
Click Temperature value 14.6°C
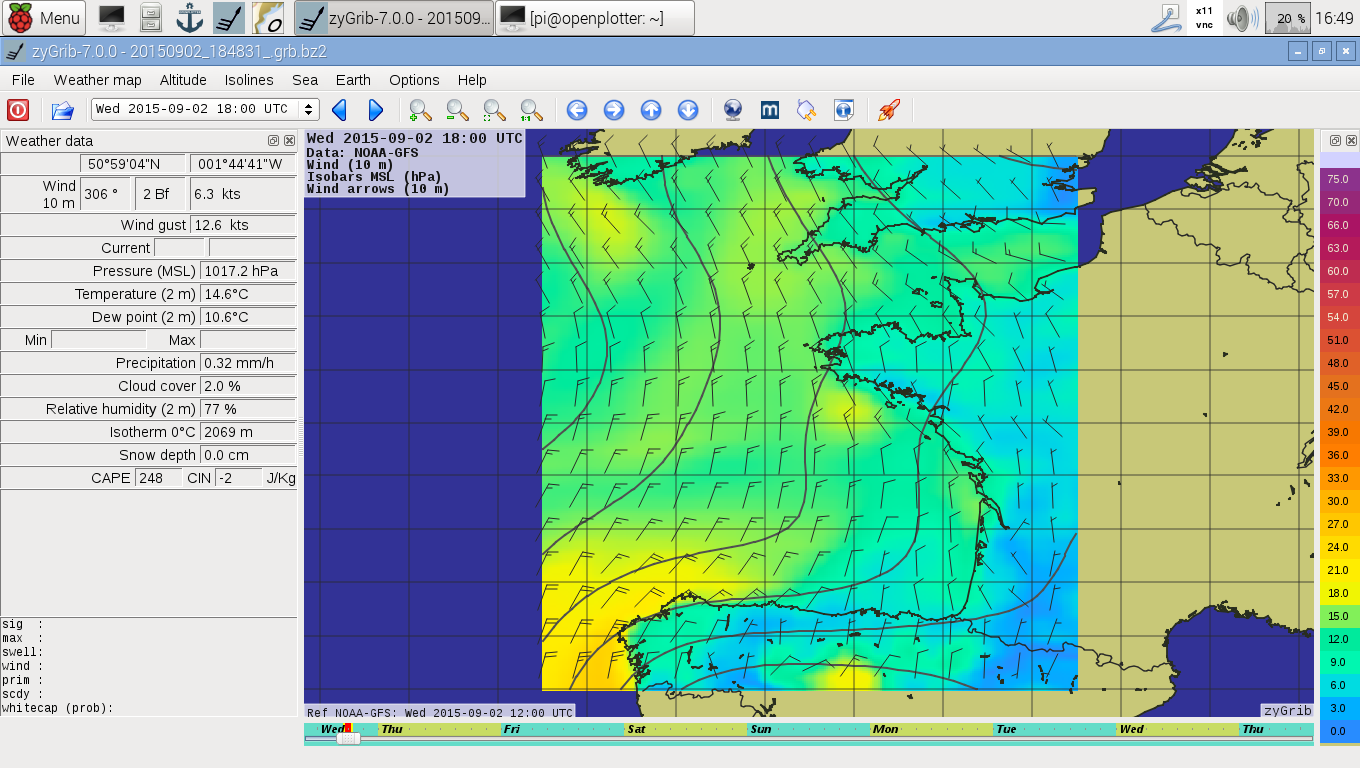248,294
